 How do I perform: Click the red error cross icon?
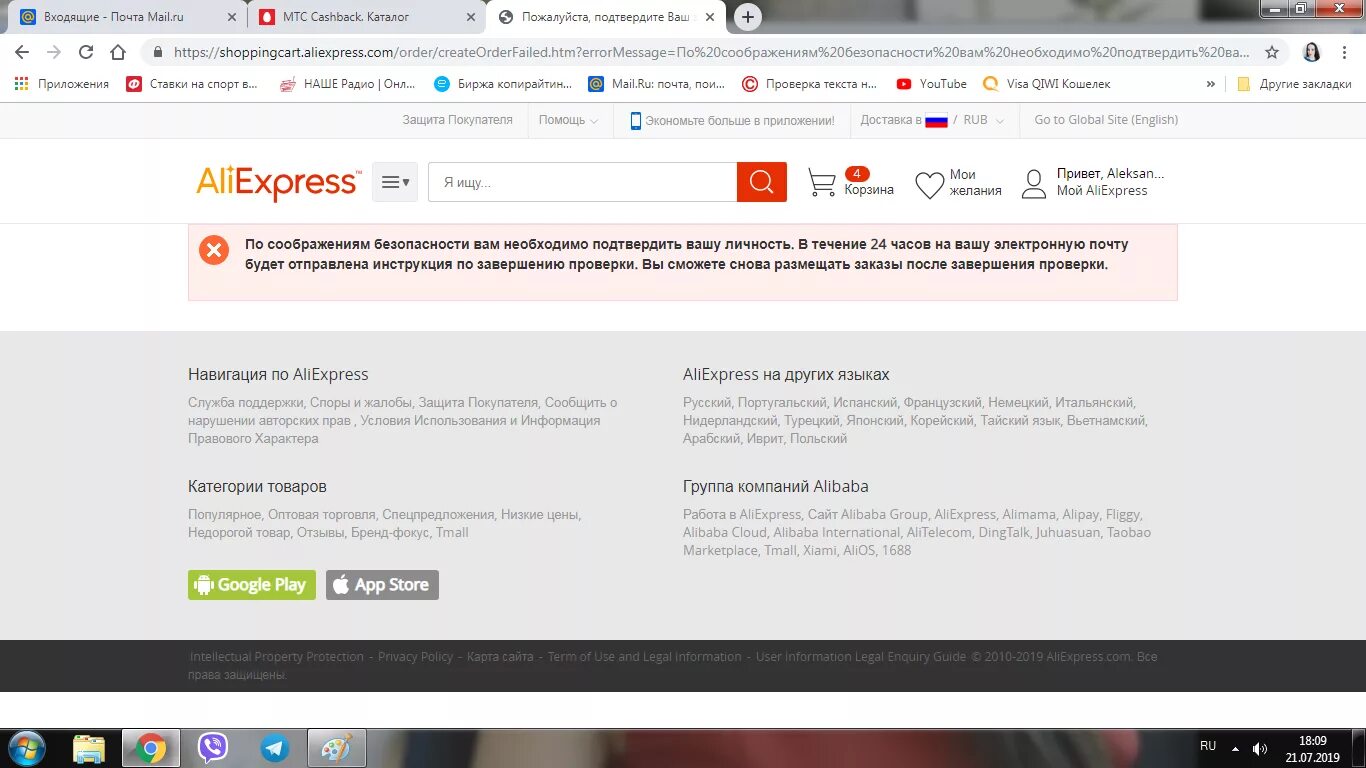[x=214, y=250]
